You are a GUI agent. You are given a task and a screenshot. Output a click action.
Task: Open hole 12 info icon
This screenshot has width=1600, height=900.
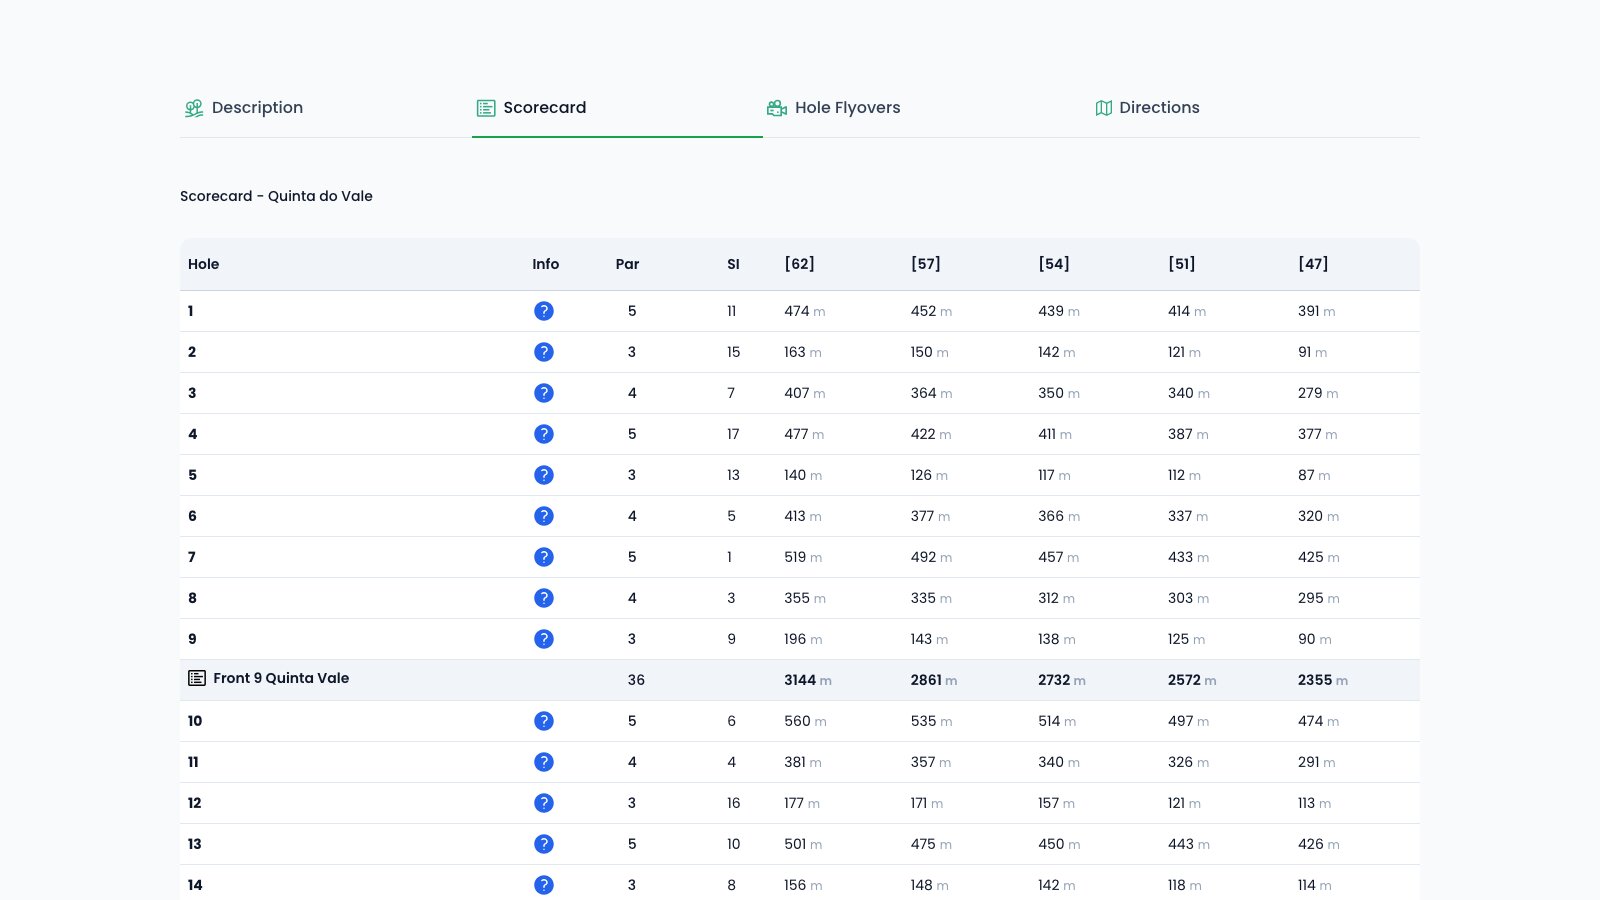pos(544,803)
